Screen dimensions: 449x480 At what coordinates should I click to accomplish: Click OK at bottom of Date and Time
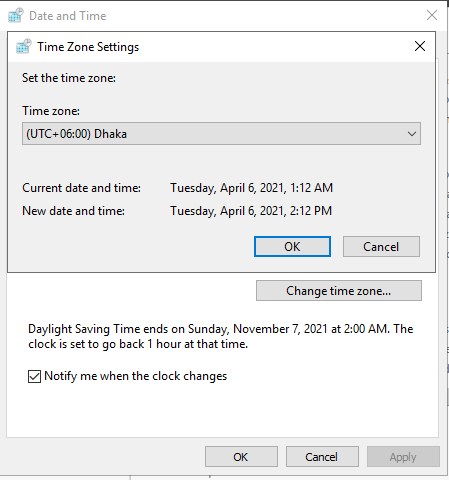pyautogui.click(x=241, y=457)
